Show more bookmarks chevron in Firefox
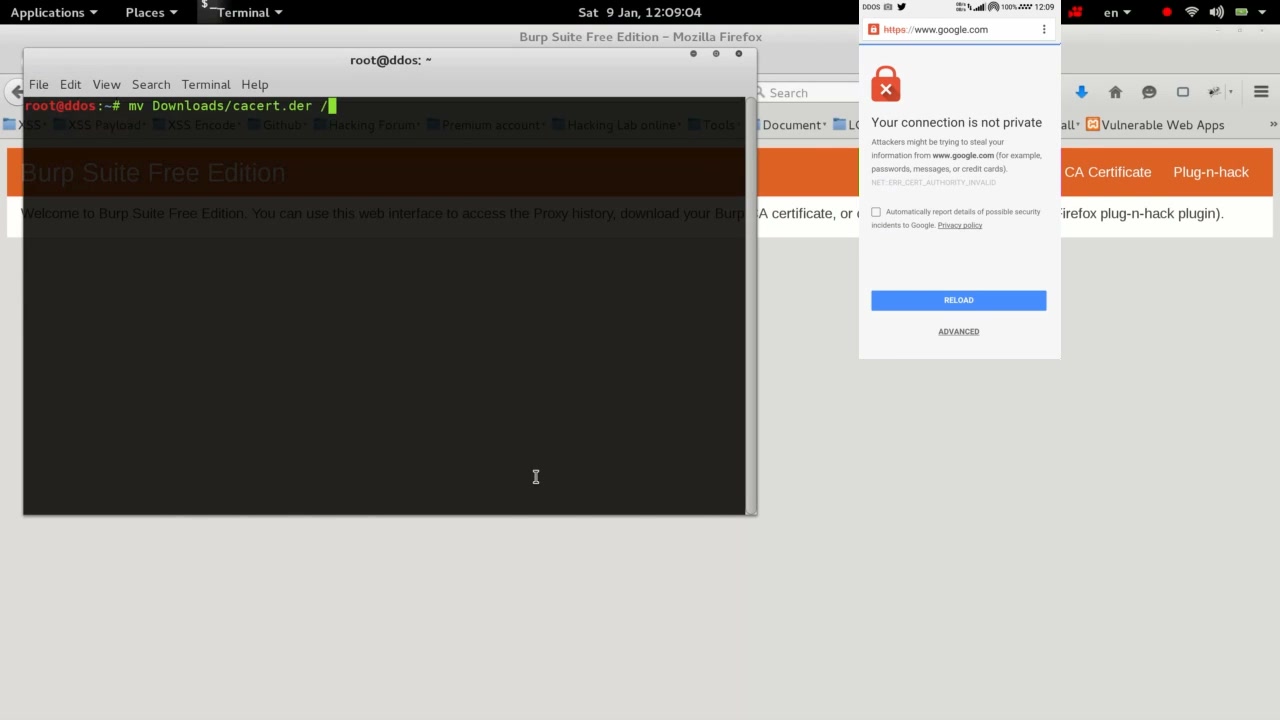1280x720 pixels. pos(1273,125)
